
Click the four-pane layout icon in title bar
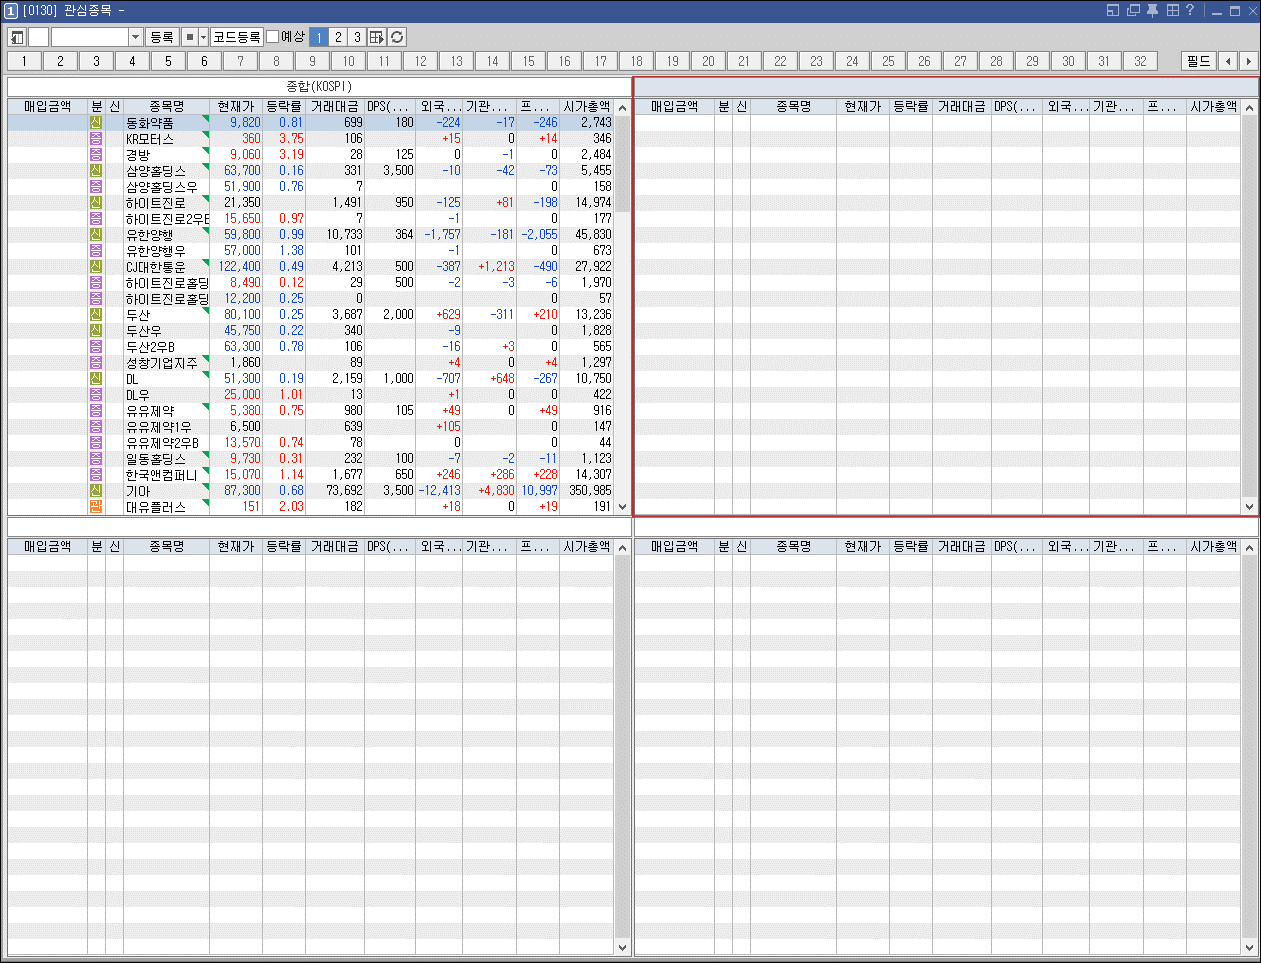pyautogui.click(x=1172, y=10)
